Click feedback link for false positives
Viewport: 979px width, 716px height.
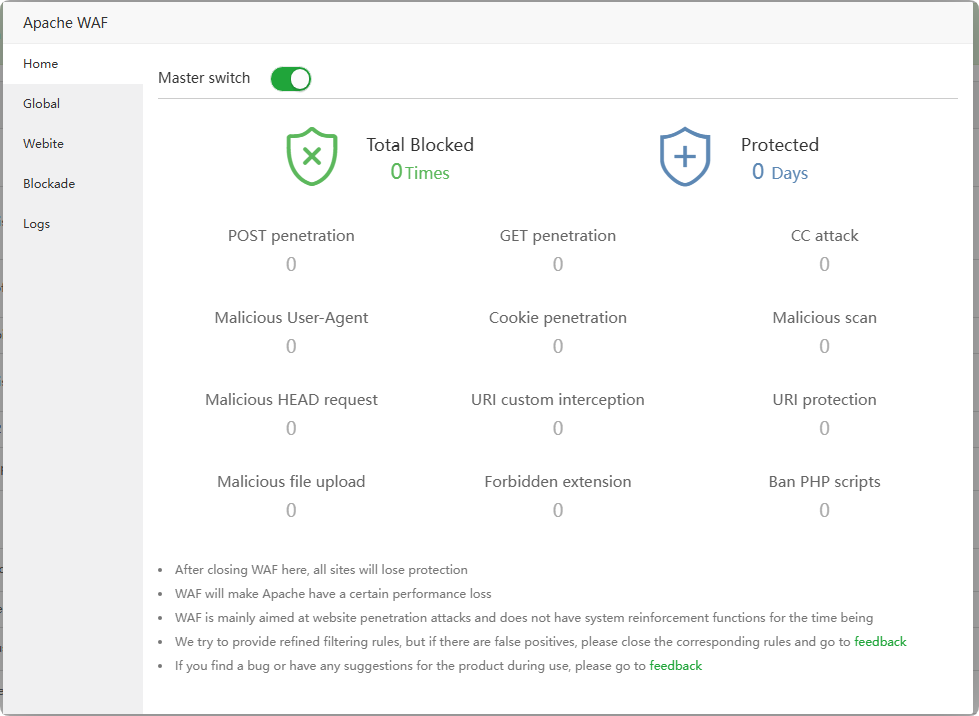[880, 642]
